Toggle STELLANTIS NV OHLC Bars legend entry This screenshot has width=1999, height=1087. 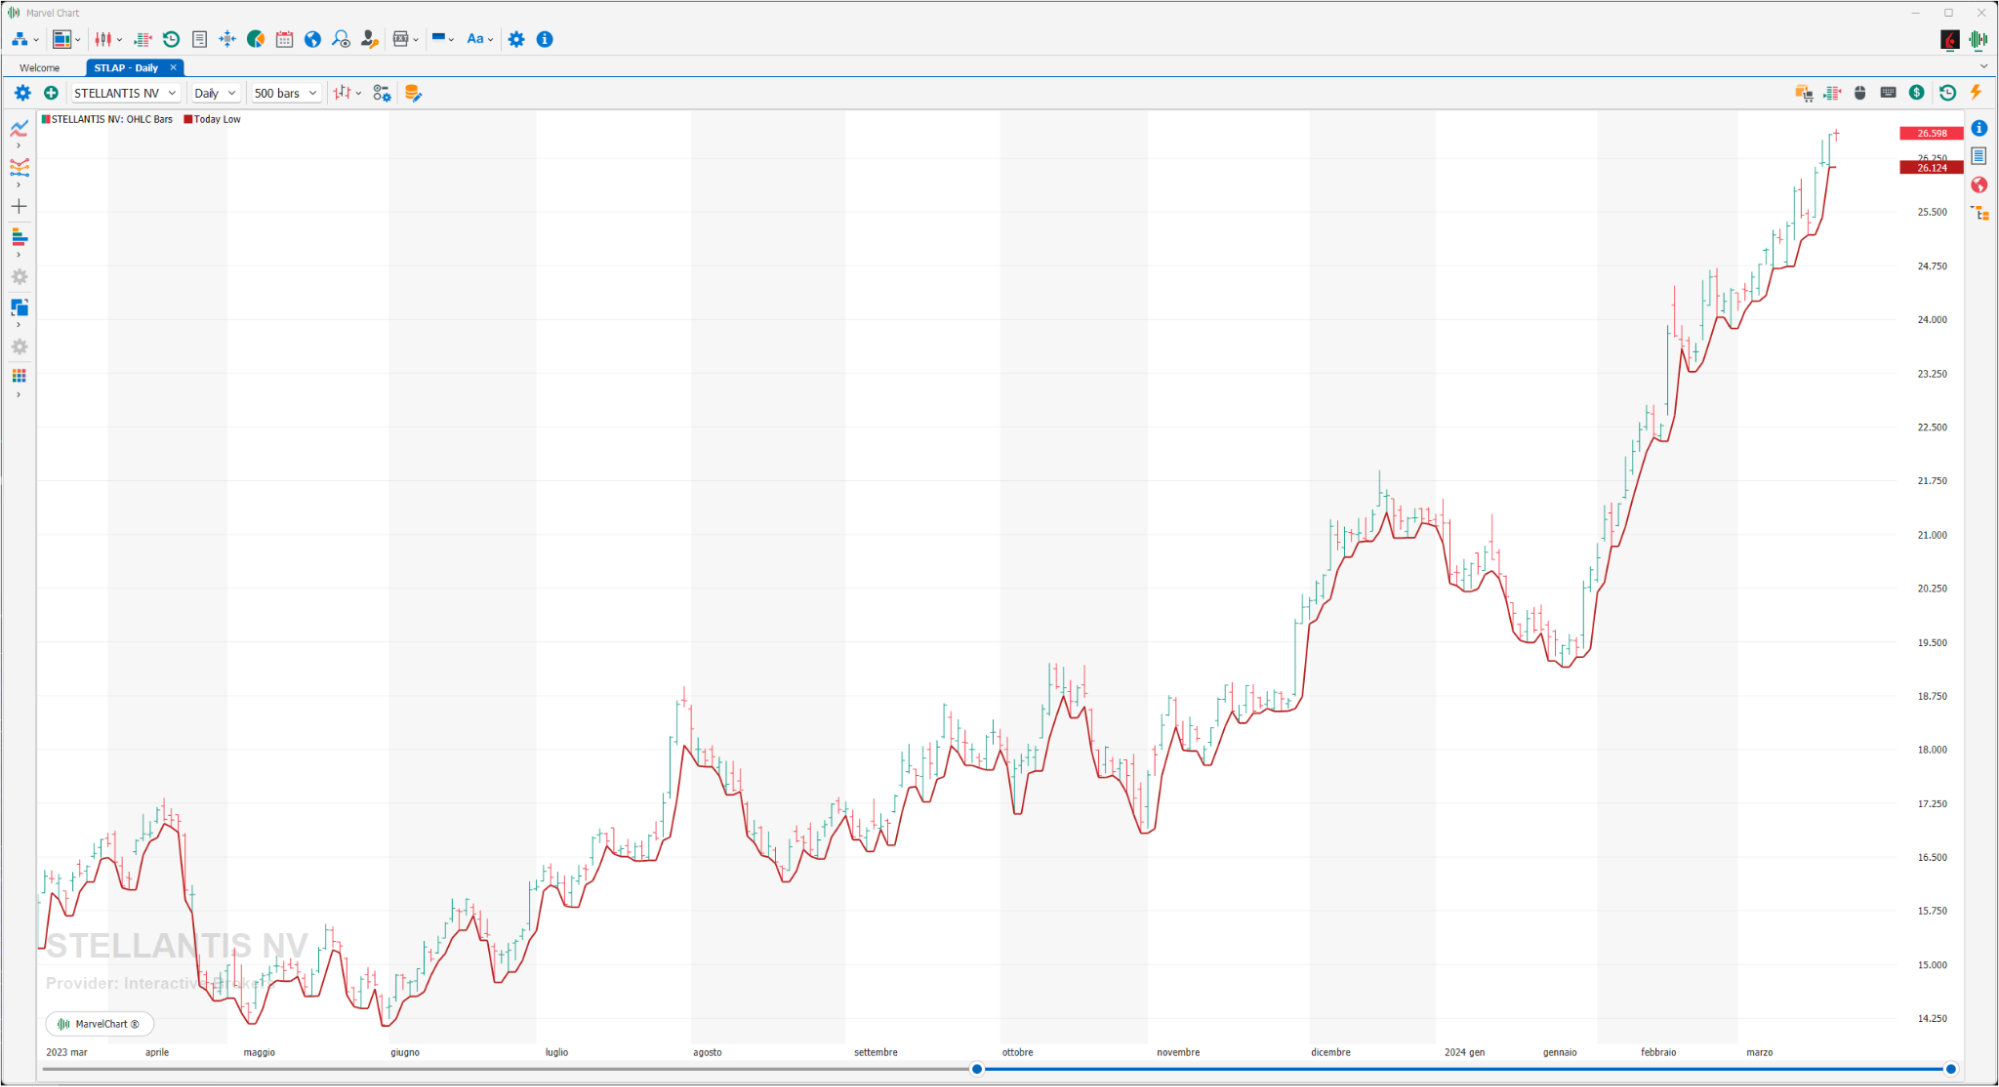(107, 119)
